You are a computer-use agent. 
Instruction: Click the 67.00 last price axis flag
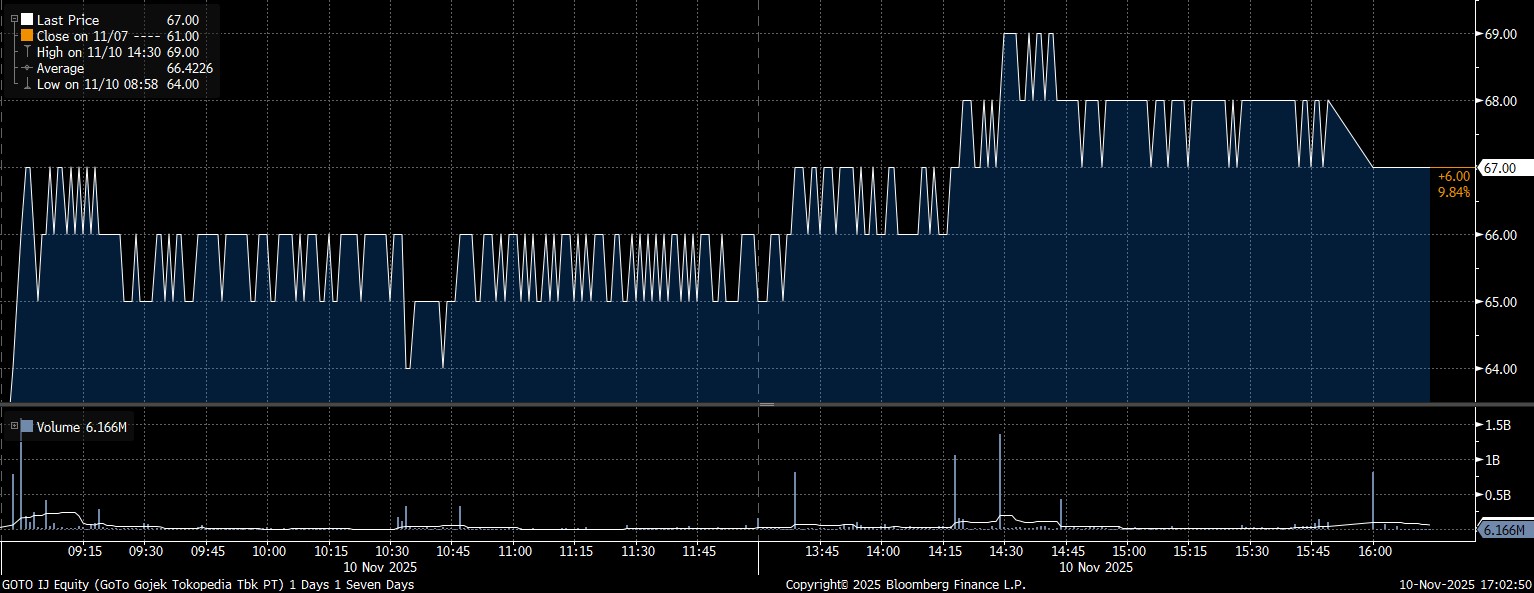(1499, 168)
